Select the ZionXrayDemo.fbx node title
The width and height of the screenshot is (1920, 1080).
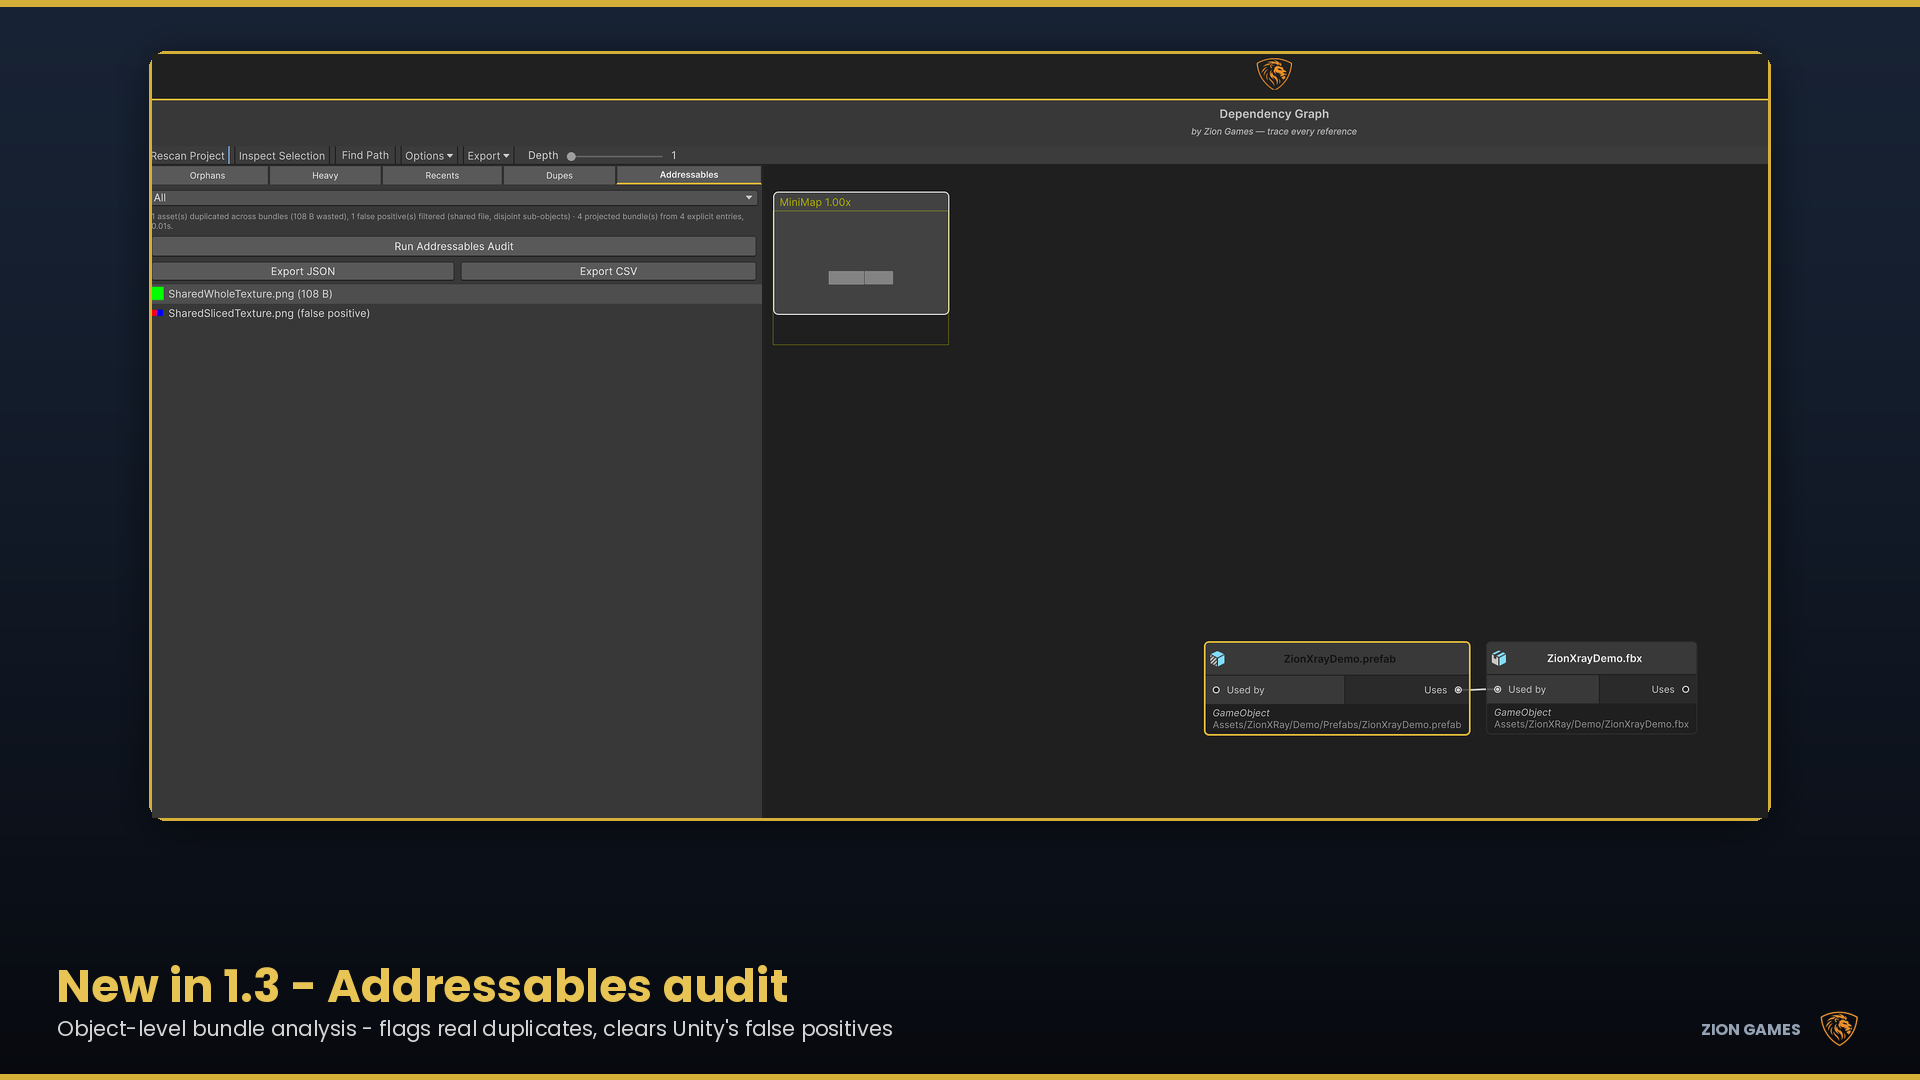tap(1594, 658)
